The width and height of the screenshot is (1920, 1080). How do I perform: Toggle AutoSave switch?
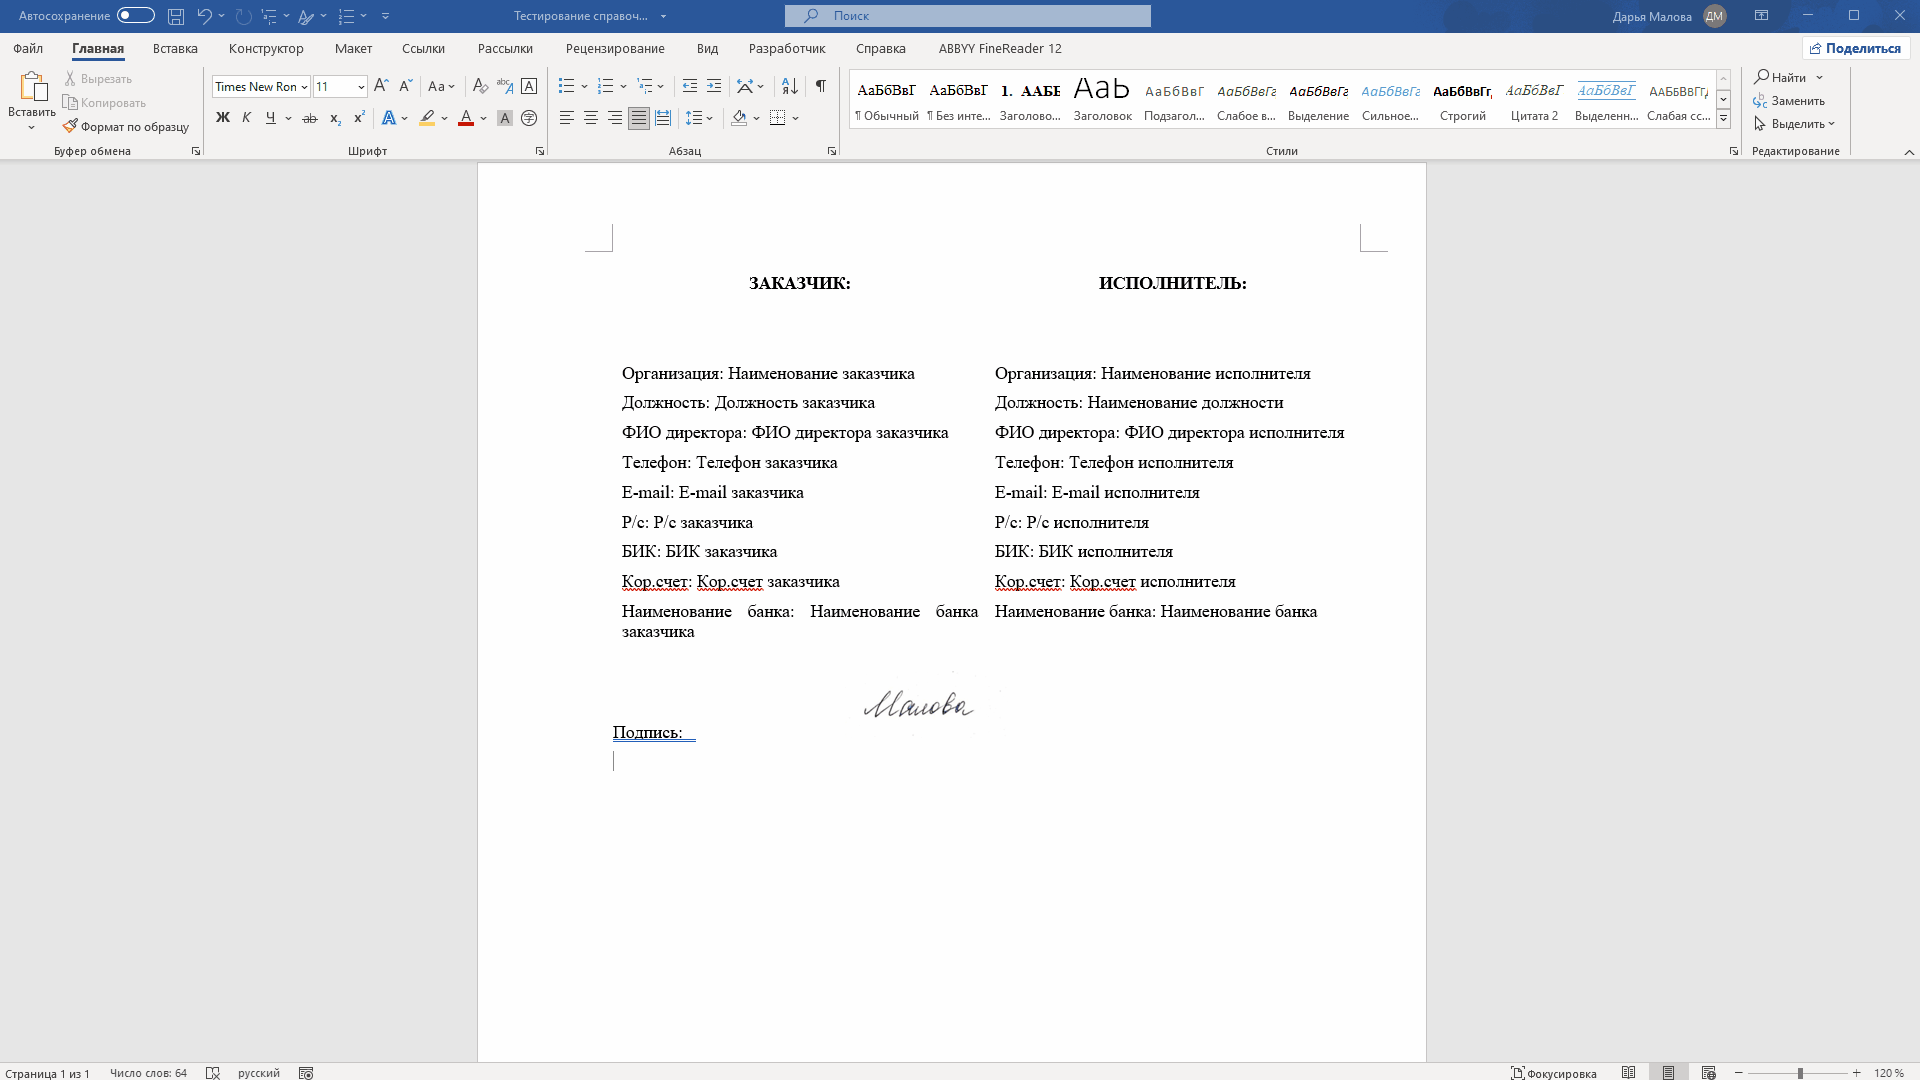pyautogui.click(x=136, y=15)
